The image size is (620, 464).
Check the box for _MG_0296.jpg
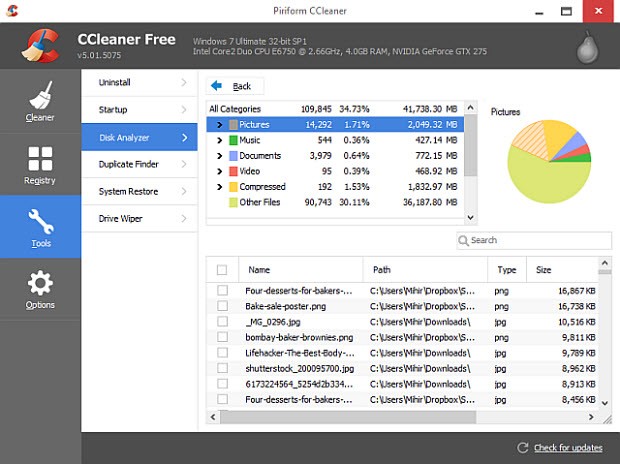223,321
